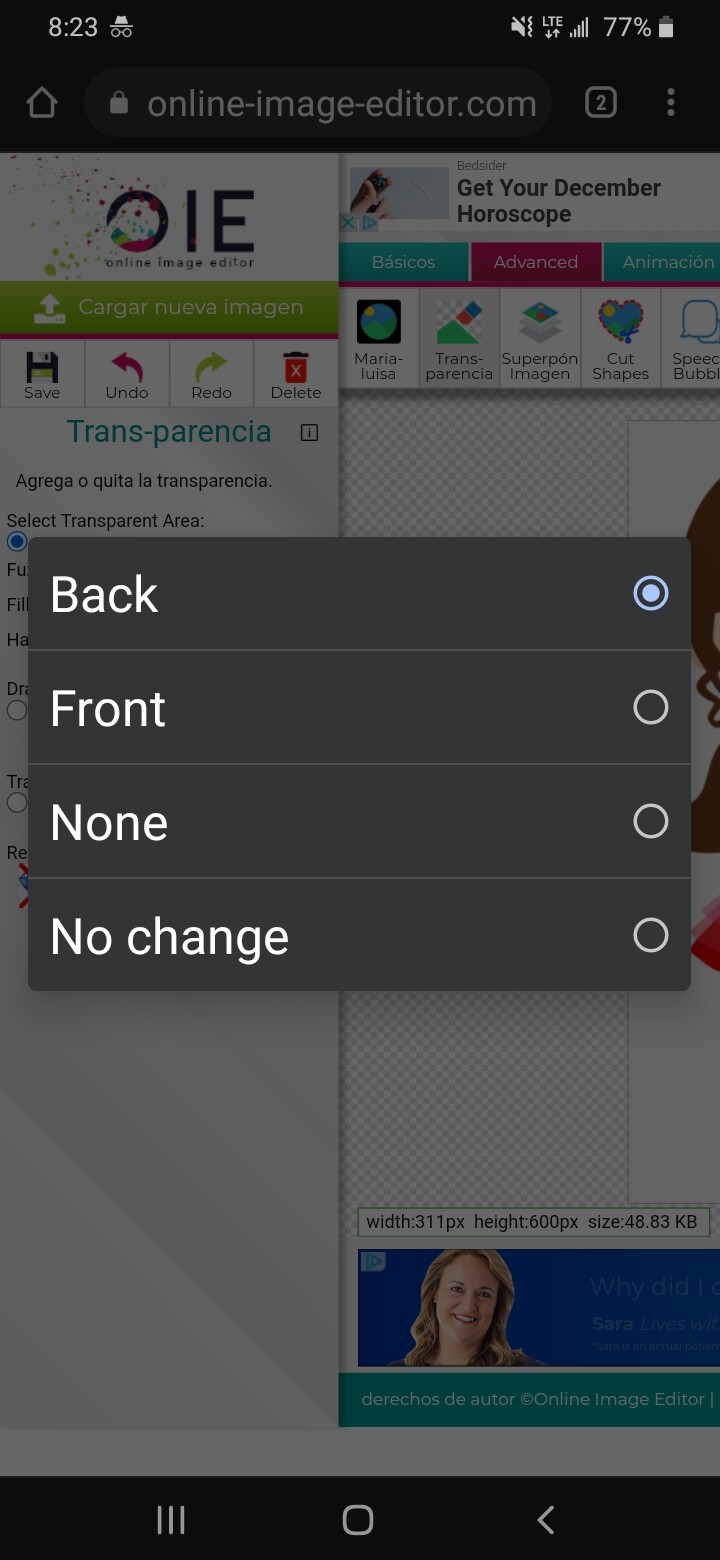The width and height of the screenshot is (720, 1560).
Task: Pick the No change option
Action: 650,936
